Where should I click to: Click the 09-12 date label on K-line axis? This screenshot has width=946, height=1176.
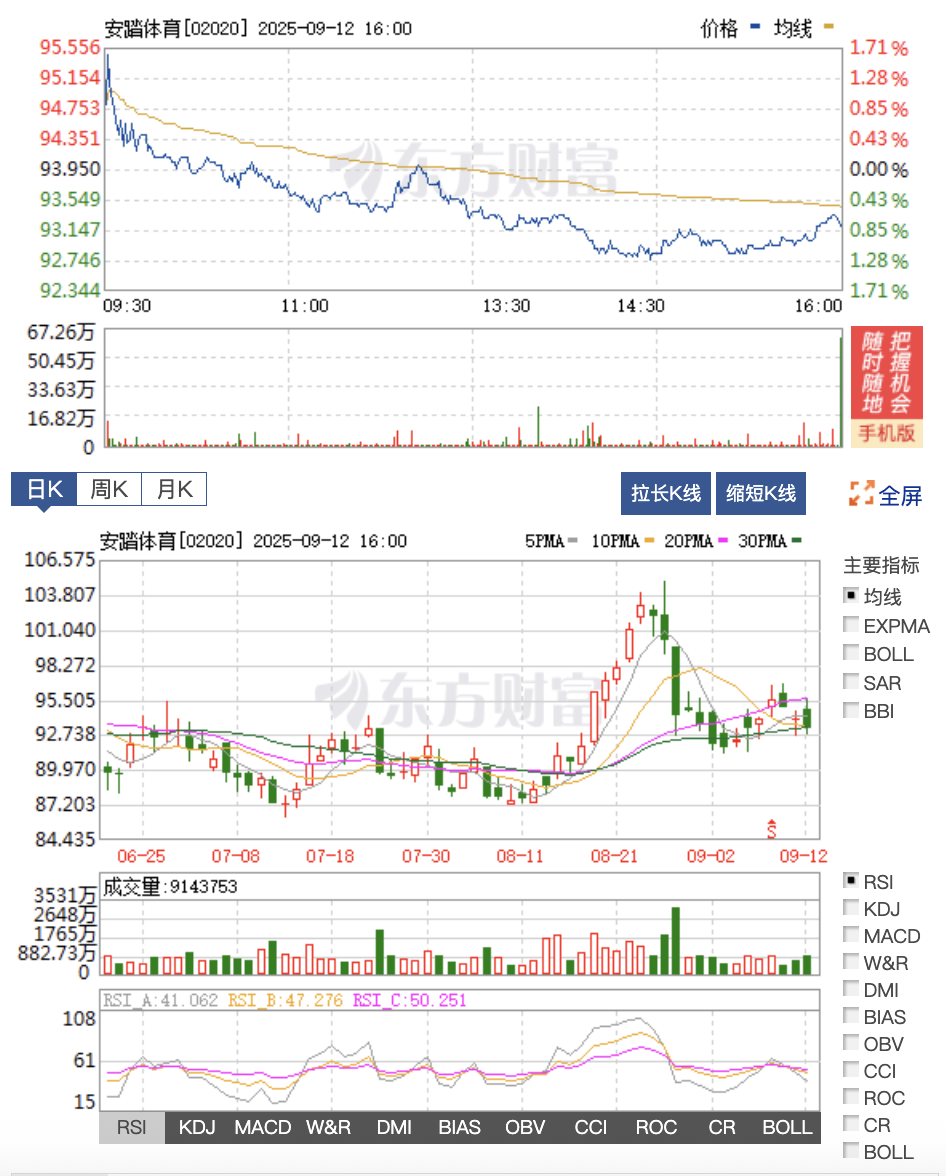(803, 856)
